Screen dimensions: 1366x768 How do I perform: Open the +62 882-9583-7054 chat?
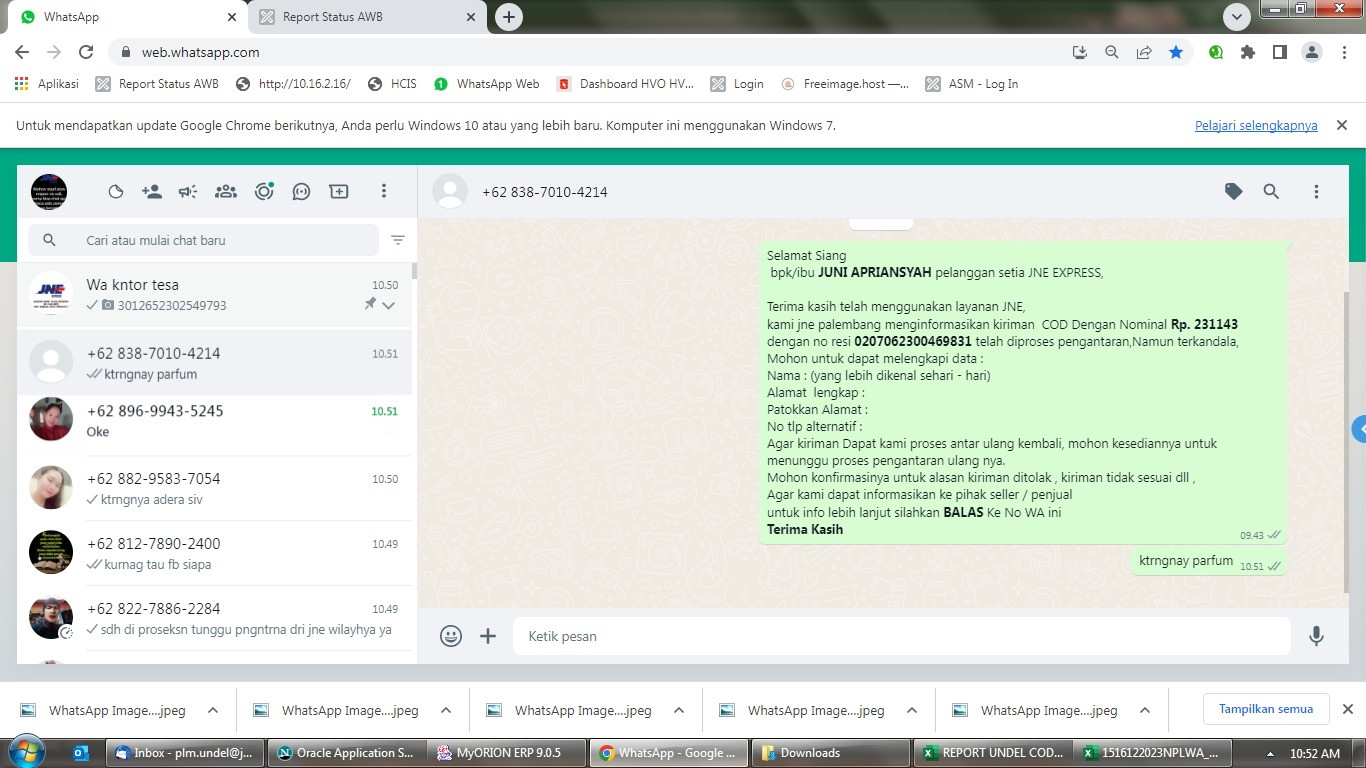[x=215, y=488]
